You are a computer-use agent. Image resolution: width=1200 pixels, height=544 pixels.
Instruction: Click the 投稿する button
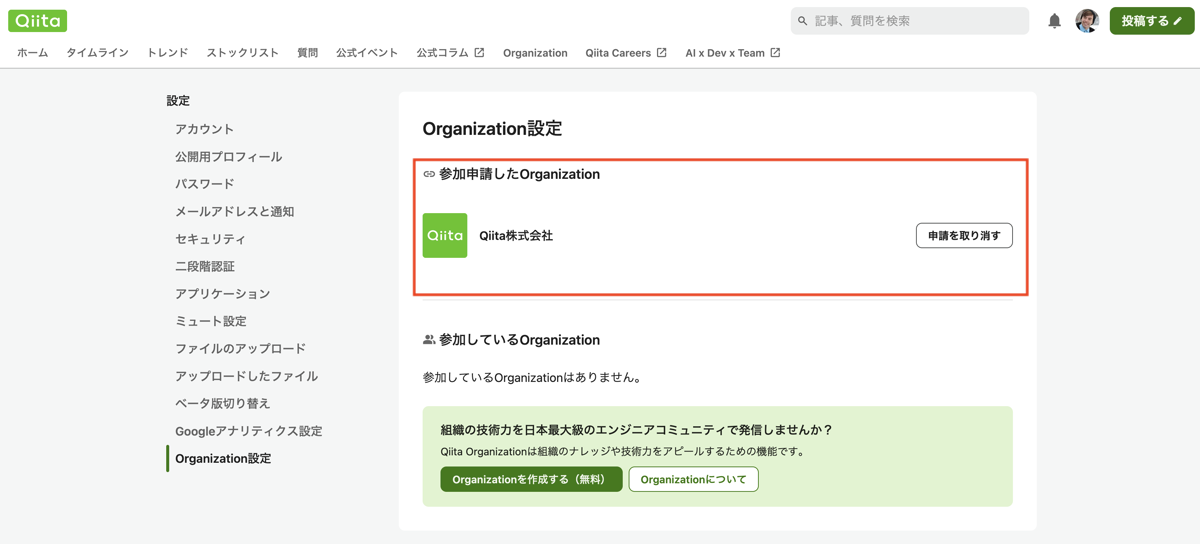(1152, 21)
